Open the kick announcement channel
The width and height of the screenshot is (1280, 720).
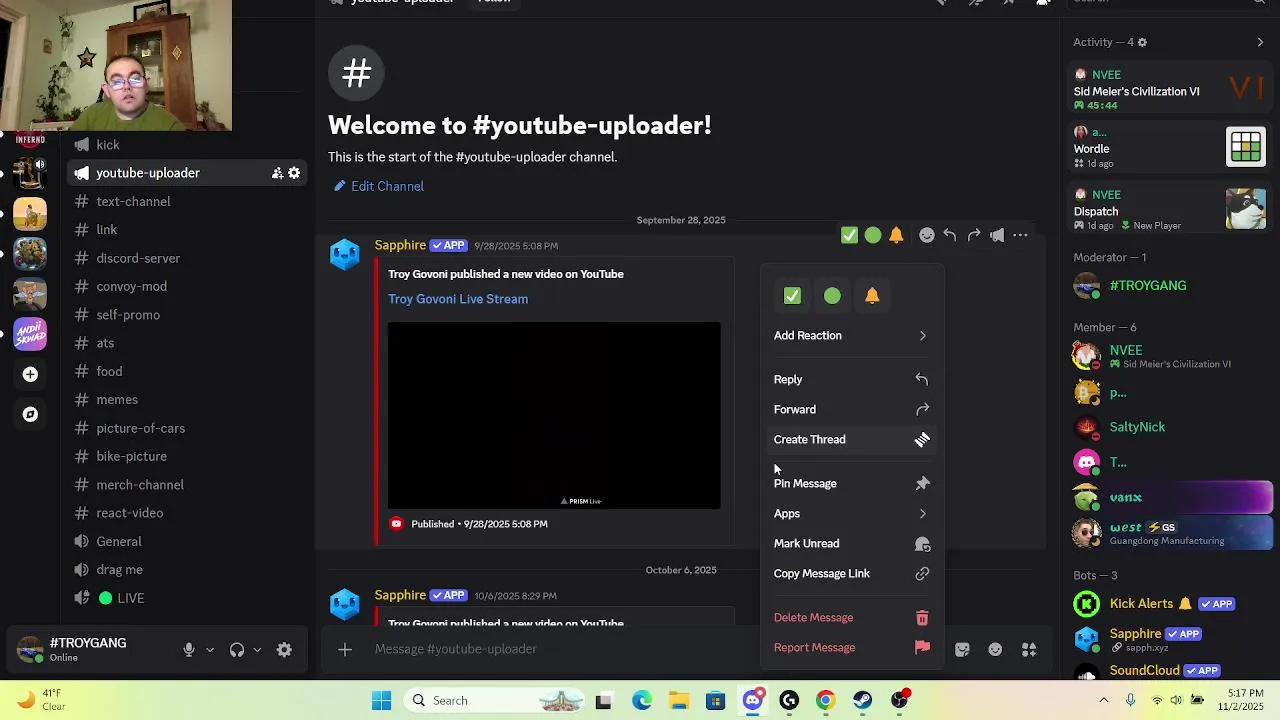point(187,145)
